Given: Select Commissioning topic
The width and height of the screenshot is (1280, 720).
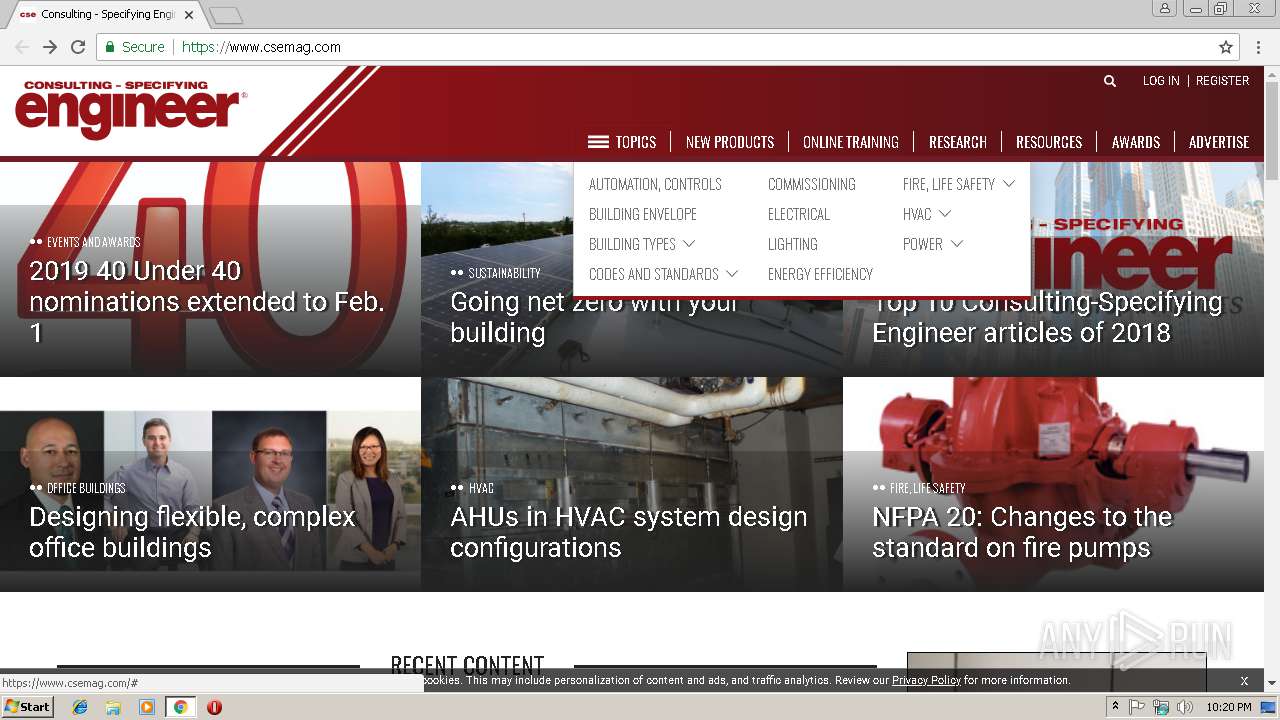Looking at the screenshot, I should coord(812,184).
